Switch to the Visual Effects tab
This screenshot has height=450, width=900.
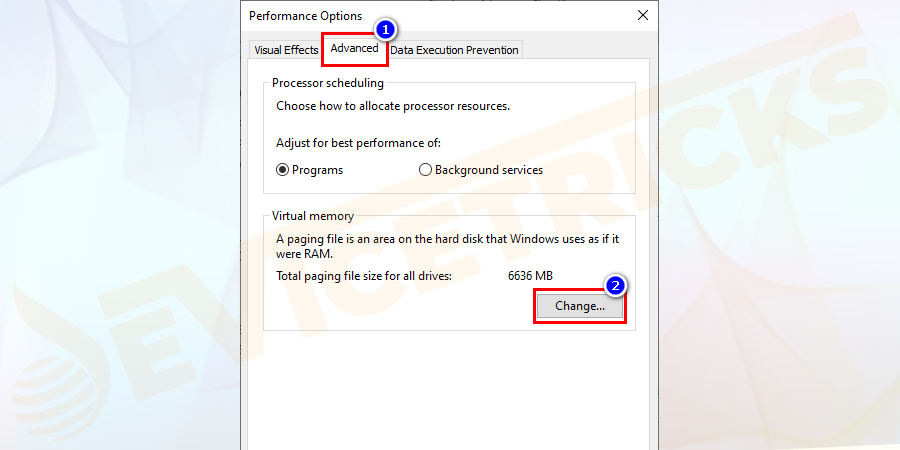[285, 50]
